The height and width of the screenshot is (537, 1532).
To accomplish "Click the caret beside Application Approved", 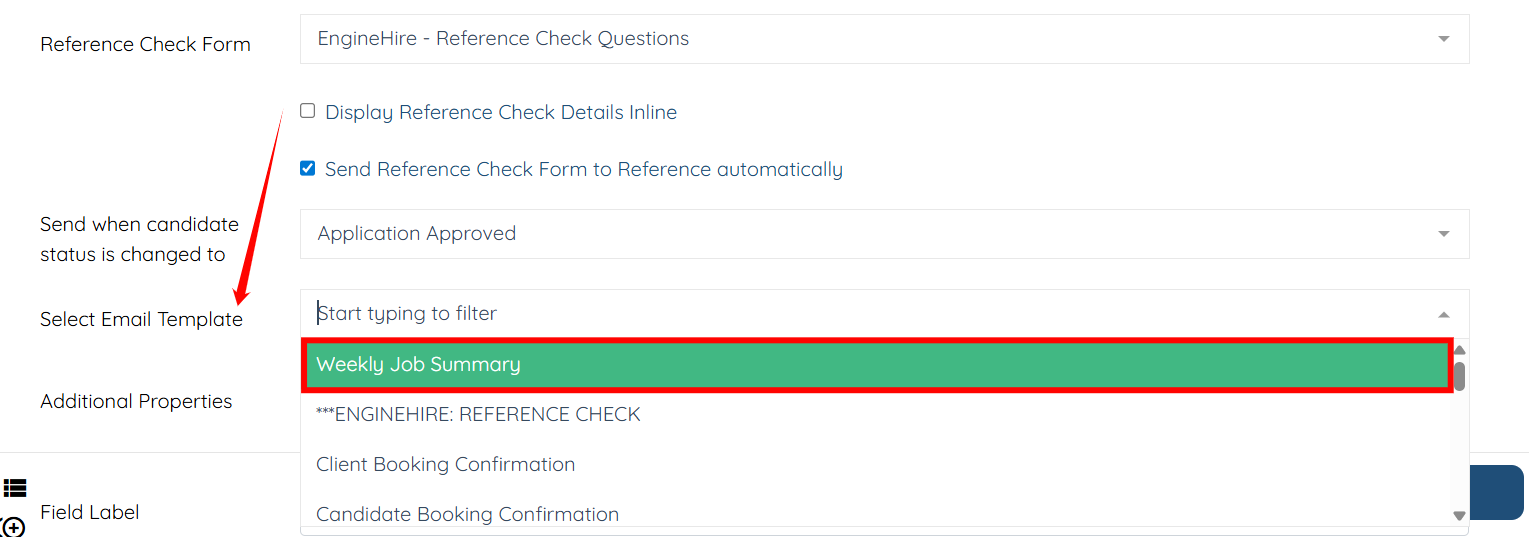I will point(1443,234).
